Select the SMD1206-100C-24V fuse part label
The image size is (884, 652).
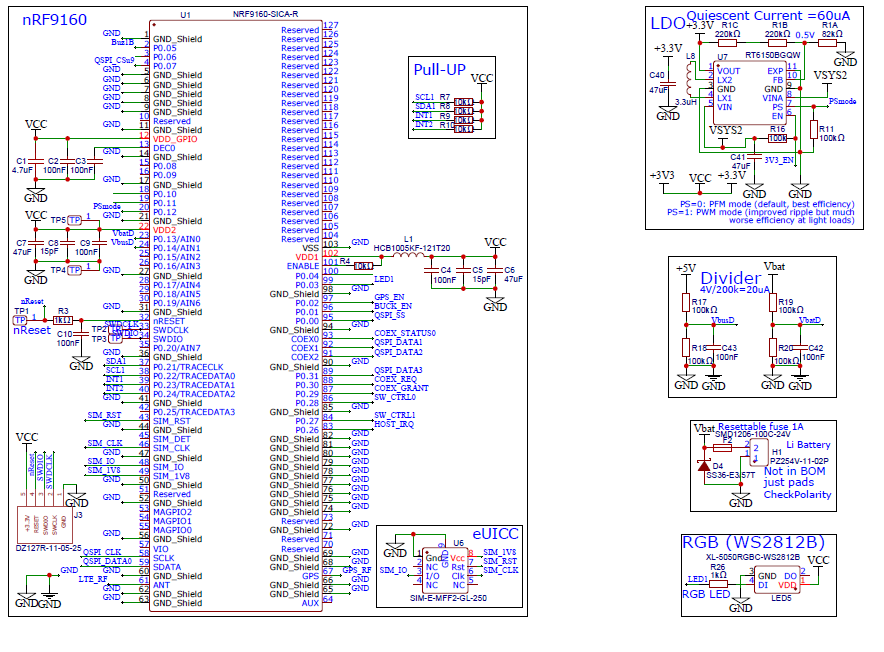pos(753,434)
